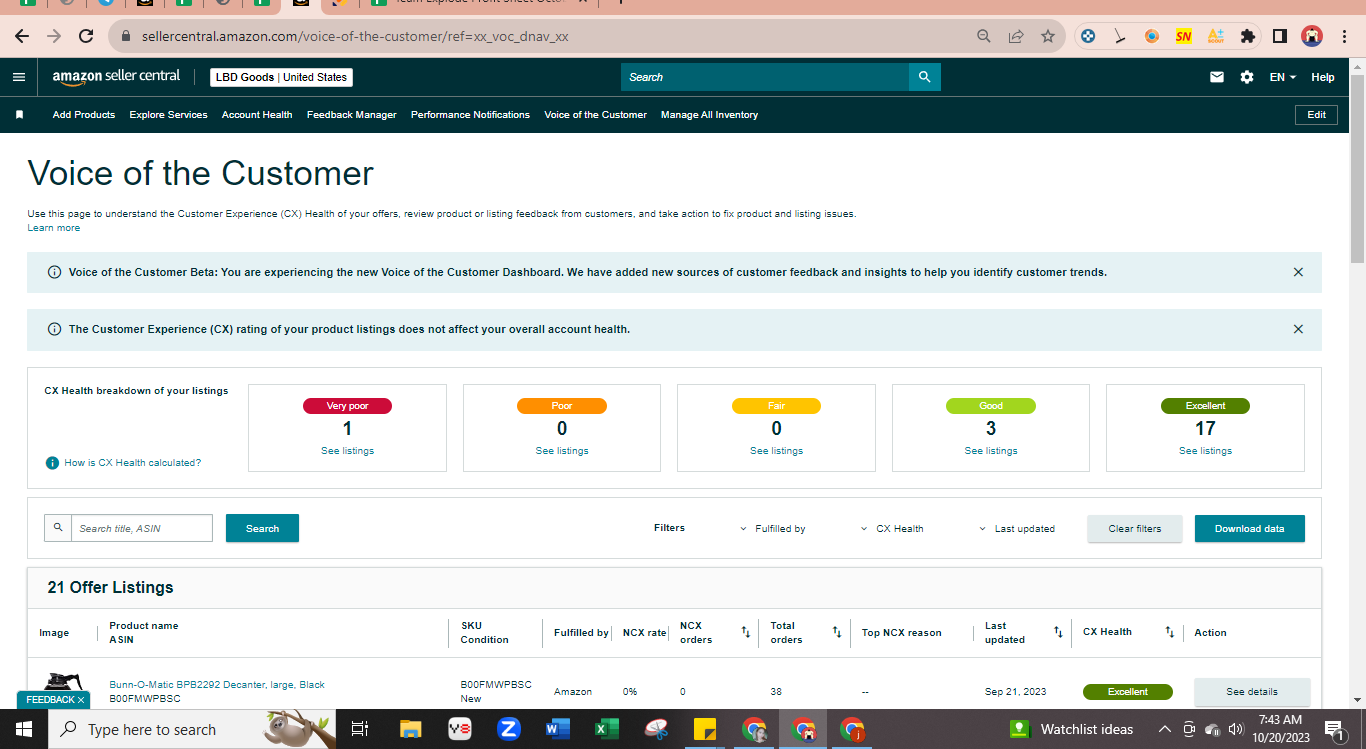See details for Bunn-O-Matic Decanter listing

[x=1252, y=692]
